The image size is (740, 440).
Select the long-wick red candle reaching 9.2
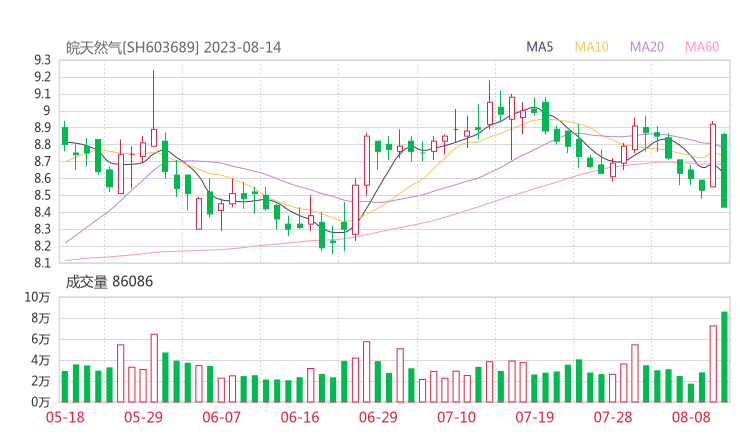point(153,108)
